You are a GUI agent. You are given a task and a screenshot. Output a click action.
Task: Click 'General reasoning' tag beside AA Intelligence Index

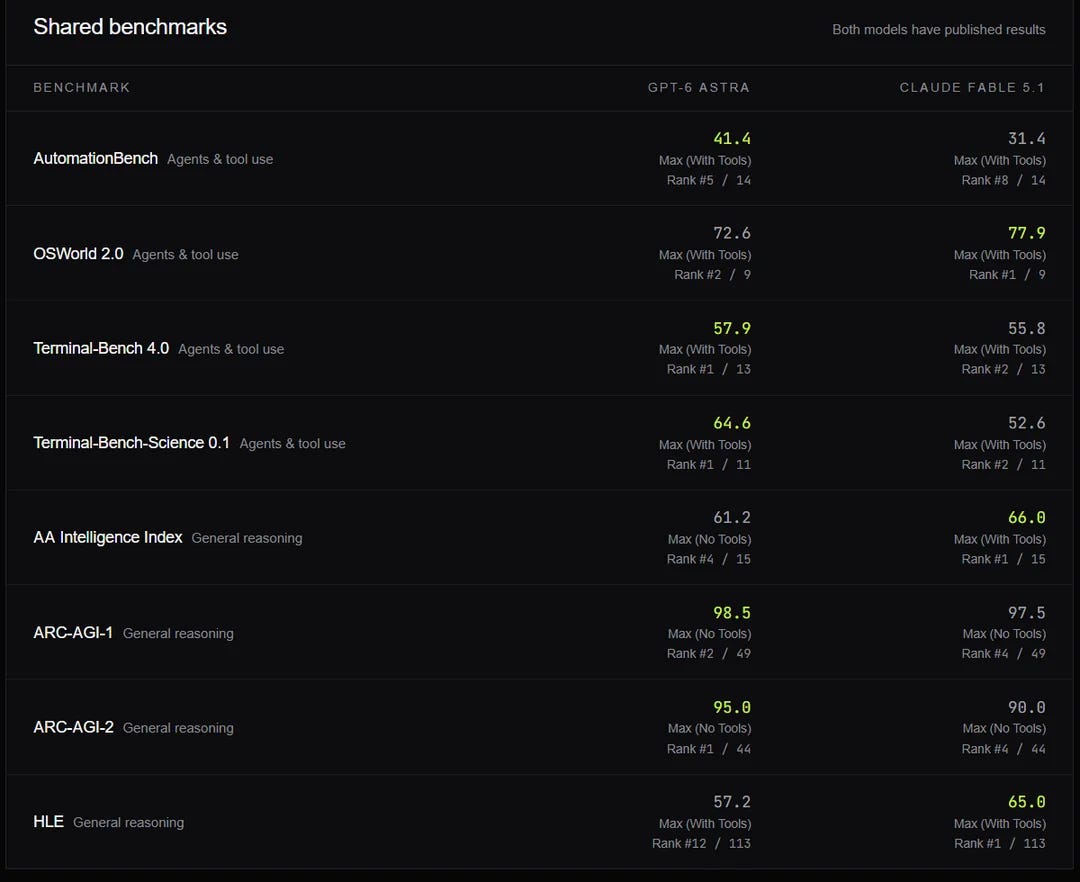247,538
